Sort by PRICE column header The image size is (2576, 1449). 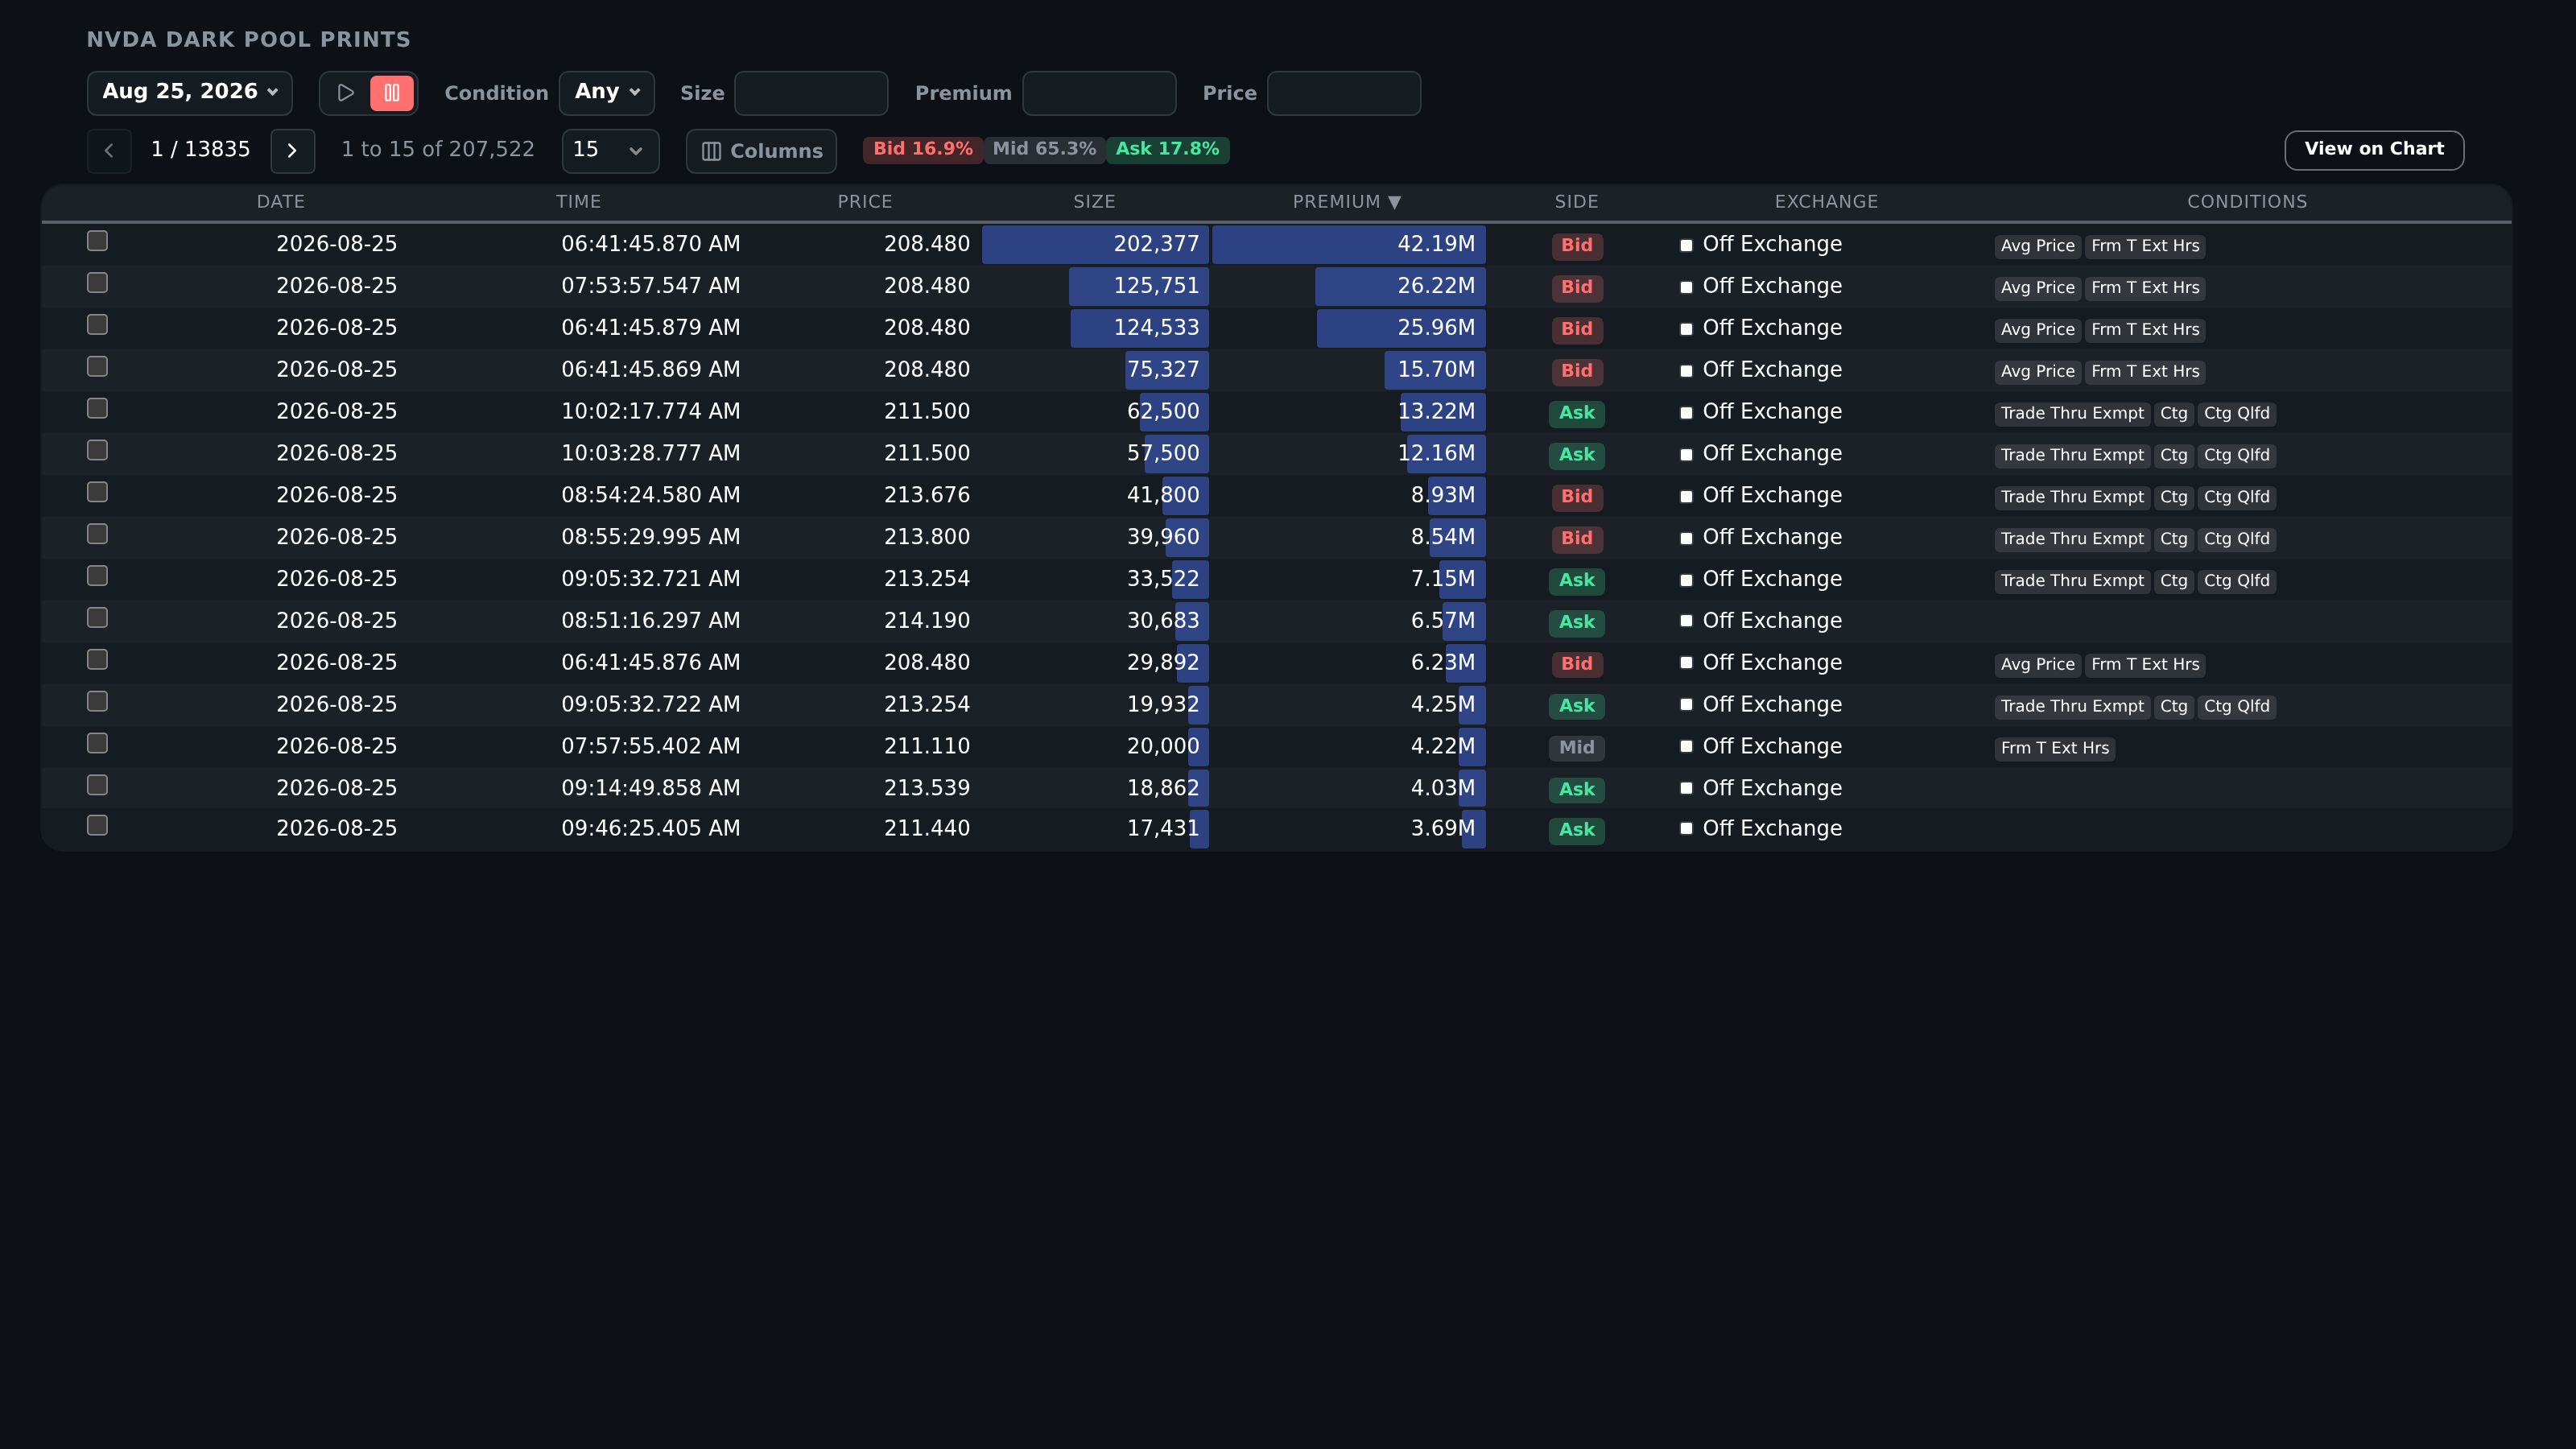point(864,202)
